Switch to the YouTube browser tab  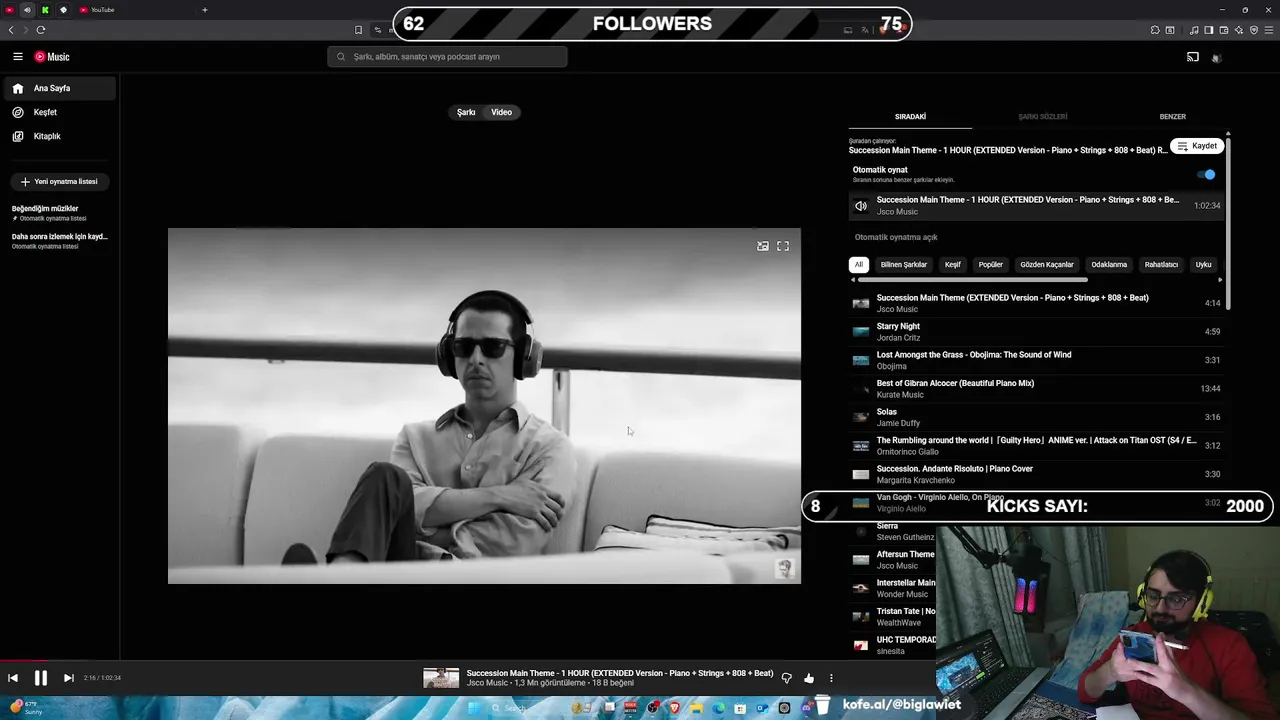[133, 10]
